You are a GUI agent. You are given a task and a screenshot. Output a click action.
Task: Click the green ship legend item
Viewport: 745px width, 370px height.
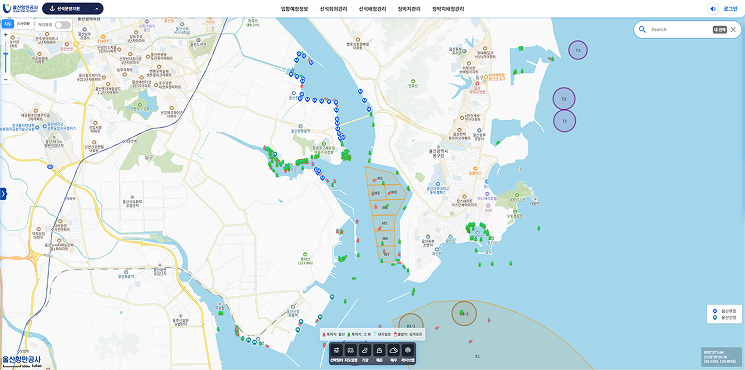[360, 334]
